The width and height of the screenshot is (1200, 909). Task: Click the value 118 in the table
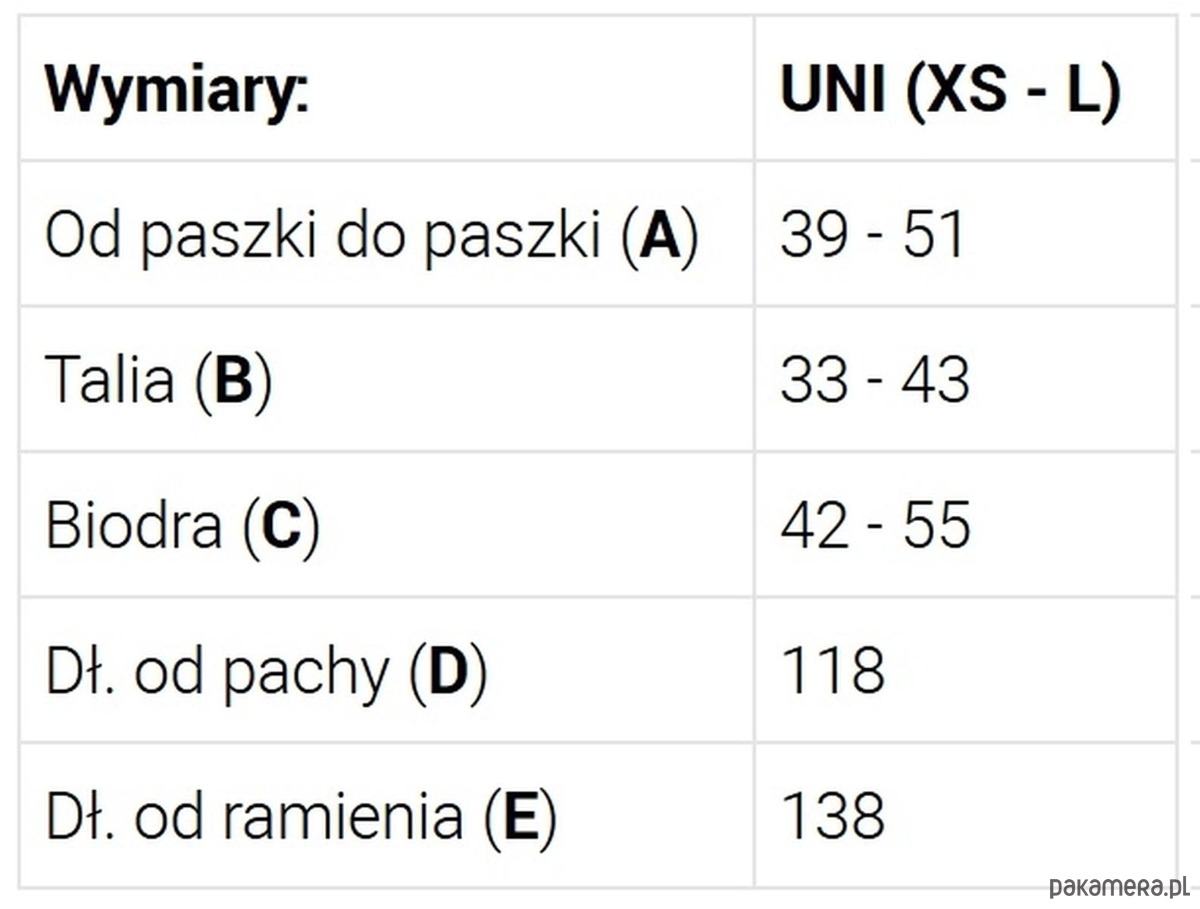pos(832,672)
